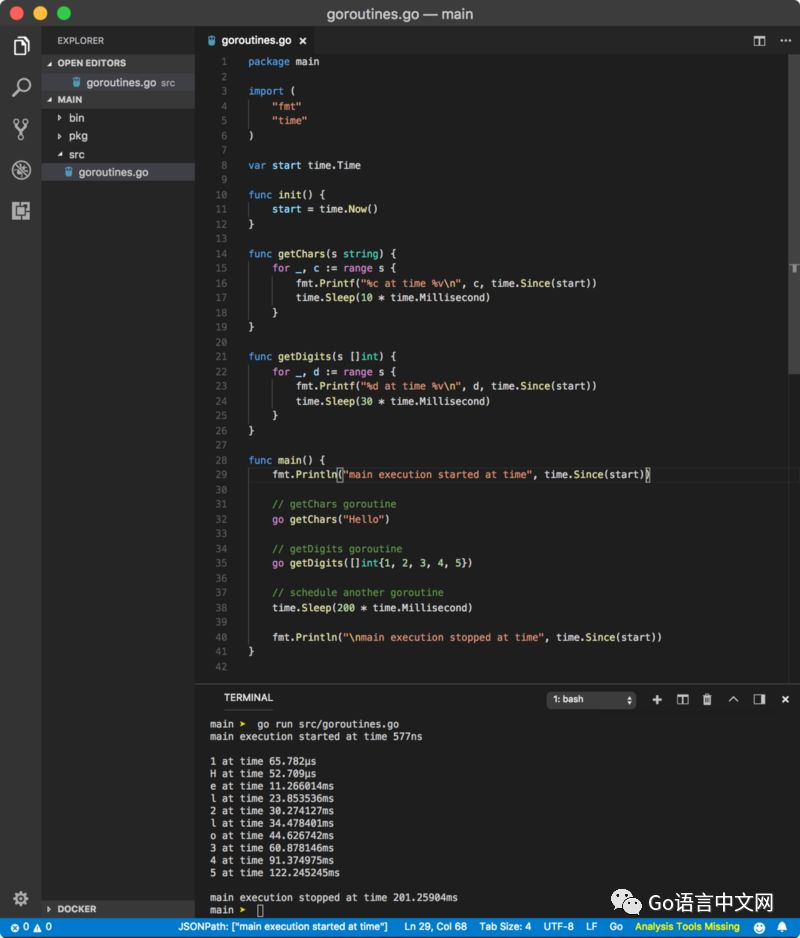Open the feedback smiley in status bar
The width and height of the screenshot is (800, 938).
click(x=759, y=927)
